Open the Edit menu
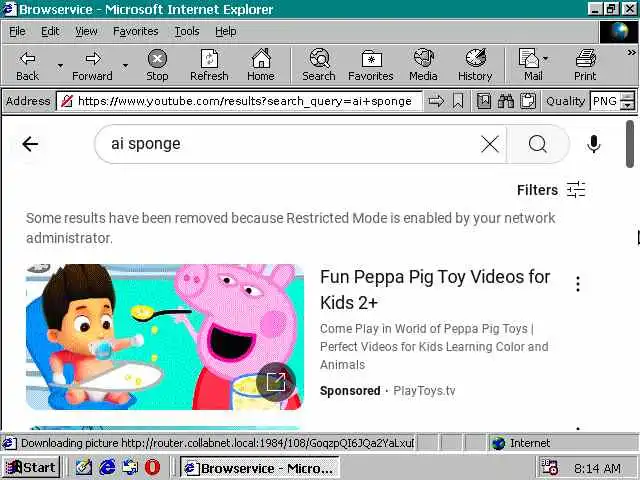Image resolution: width=640 pixels, height=480 pixels. point(50,31)
